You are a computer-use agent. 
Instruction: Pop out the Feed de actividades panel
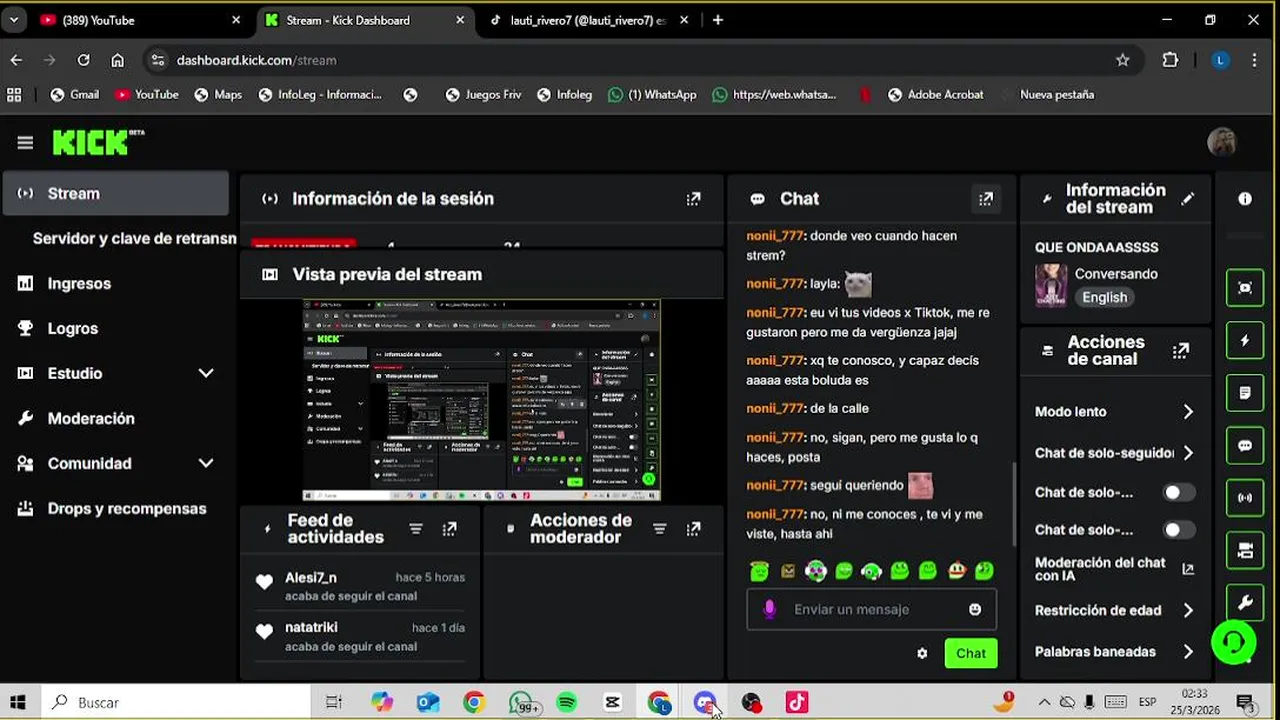pos(450,529)
